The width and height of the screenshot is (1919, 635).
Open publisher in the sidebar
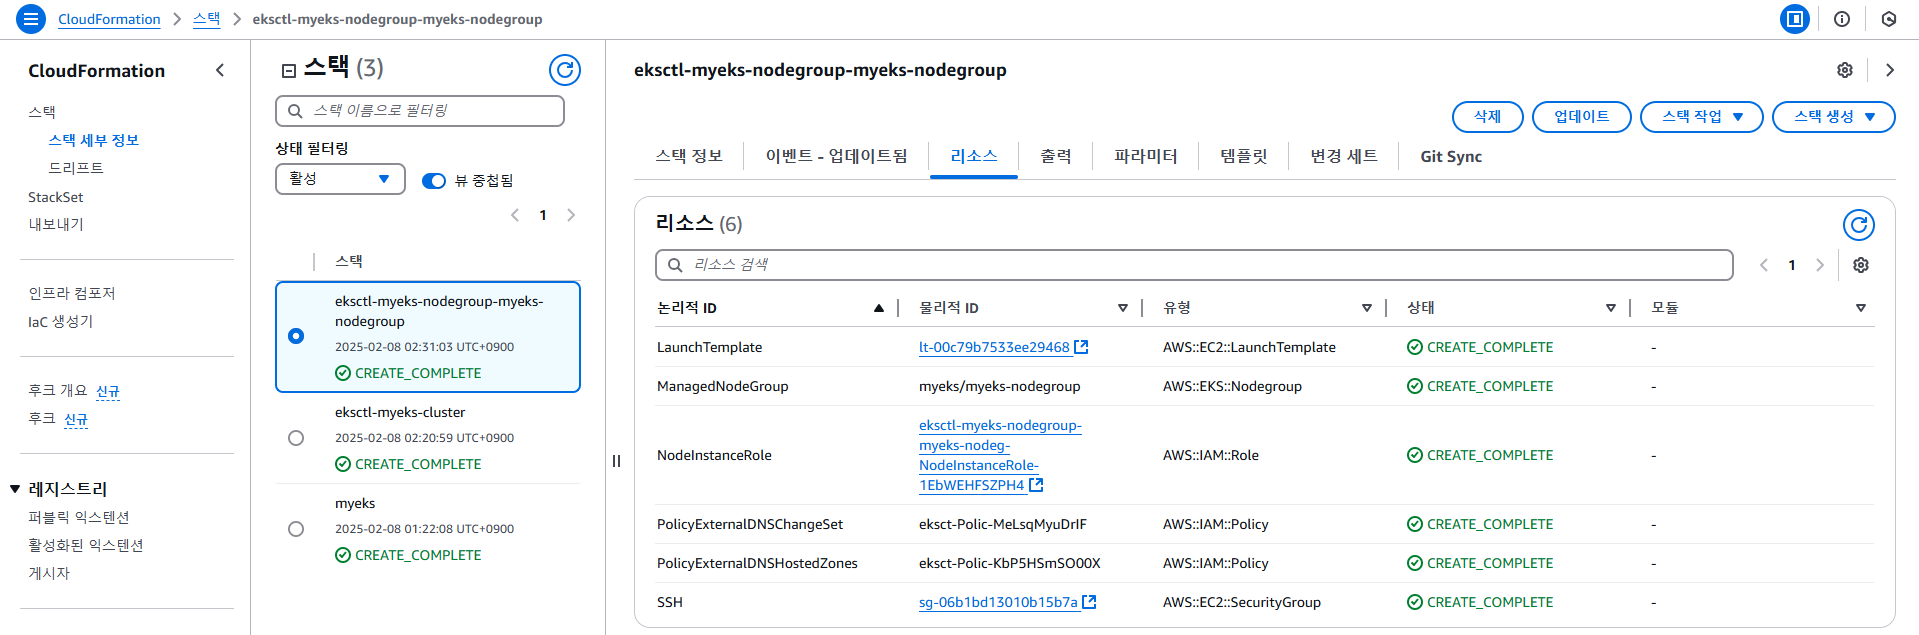[49, 573]
